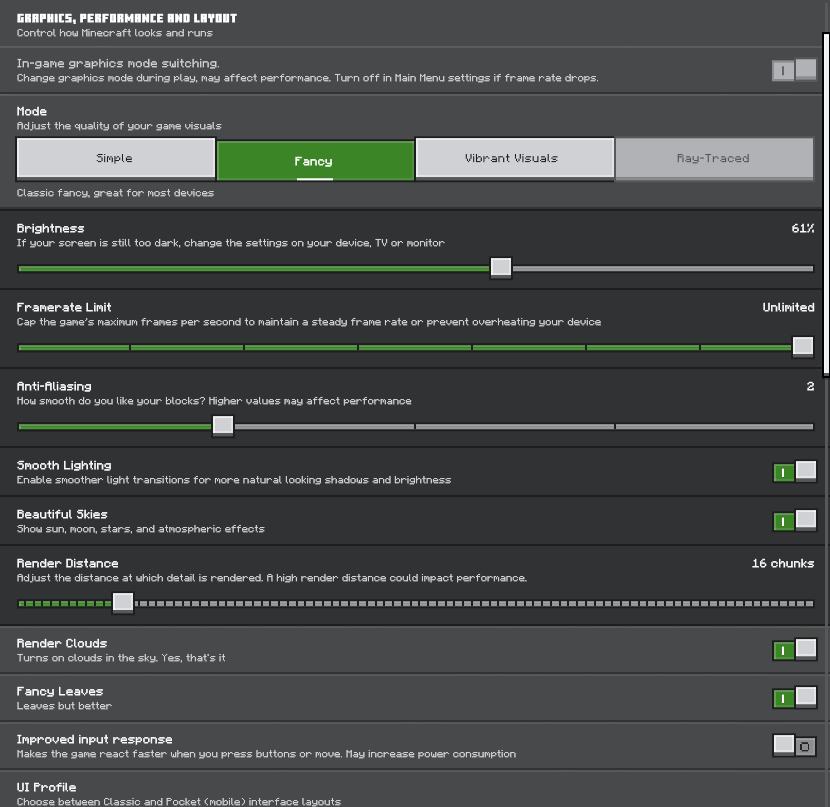Click the Anti-Aliasing slider handle
830x807 pixels.
[x=223, y=425]
